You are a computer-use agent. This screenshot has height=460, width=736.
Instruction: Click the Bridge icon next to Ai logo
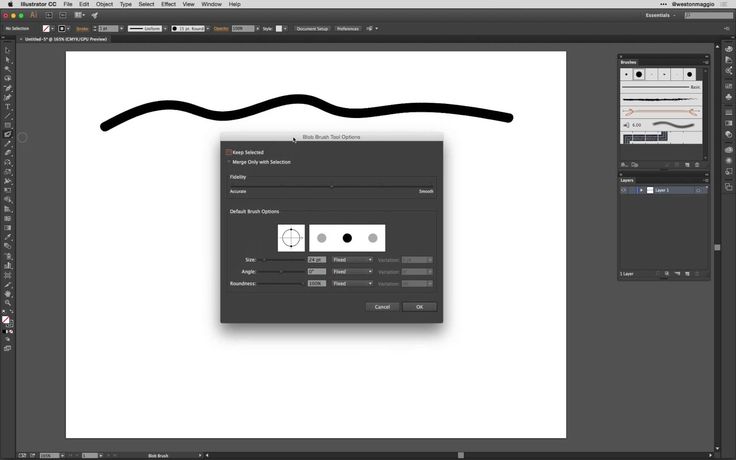49,15
